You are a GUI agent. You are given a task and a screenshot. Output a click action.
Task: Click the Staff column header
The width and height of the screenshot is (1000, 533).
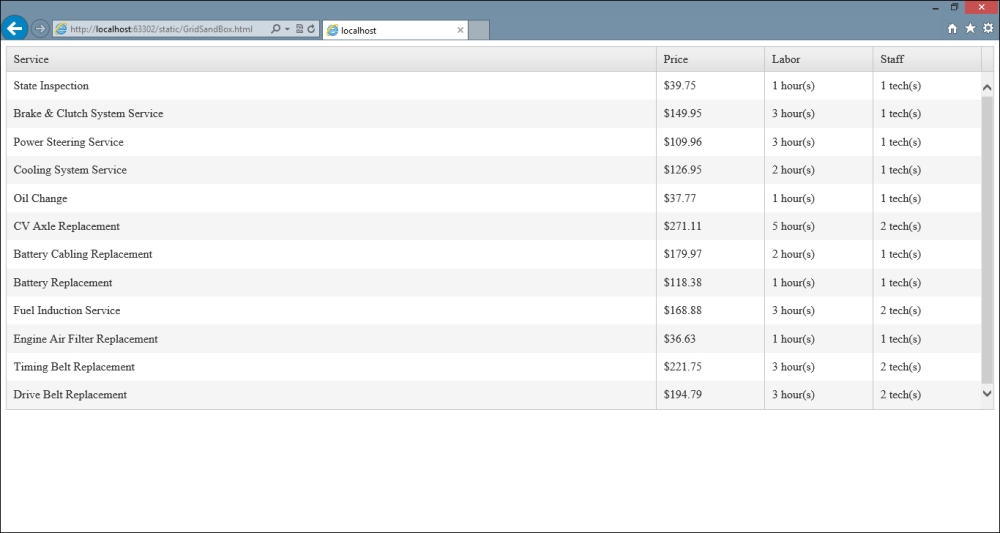coord(927,59)
